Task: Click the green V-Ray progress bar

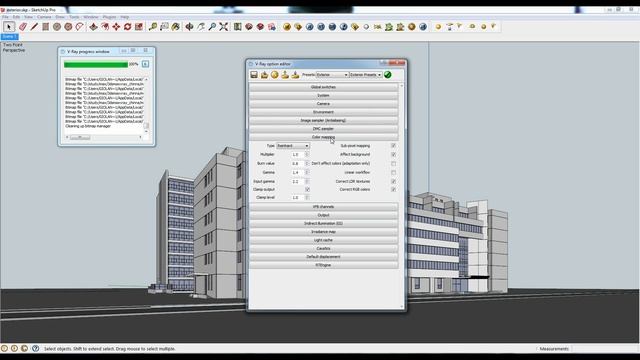Action: pyautogui.click(x=96, y=64)
